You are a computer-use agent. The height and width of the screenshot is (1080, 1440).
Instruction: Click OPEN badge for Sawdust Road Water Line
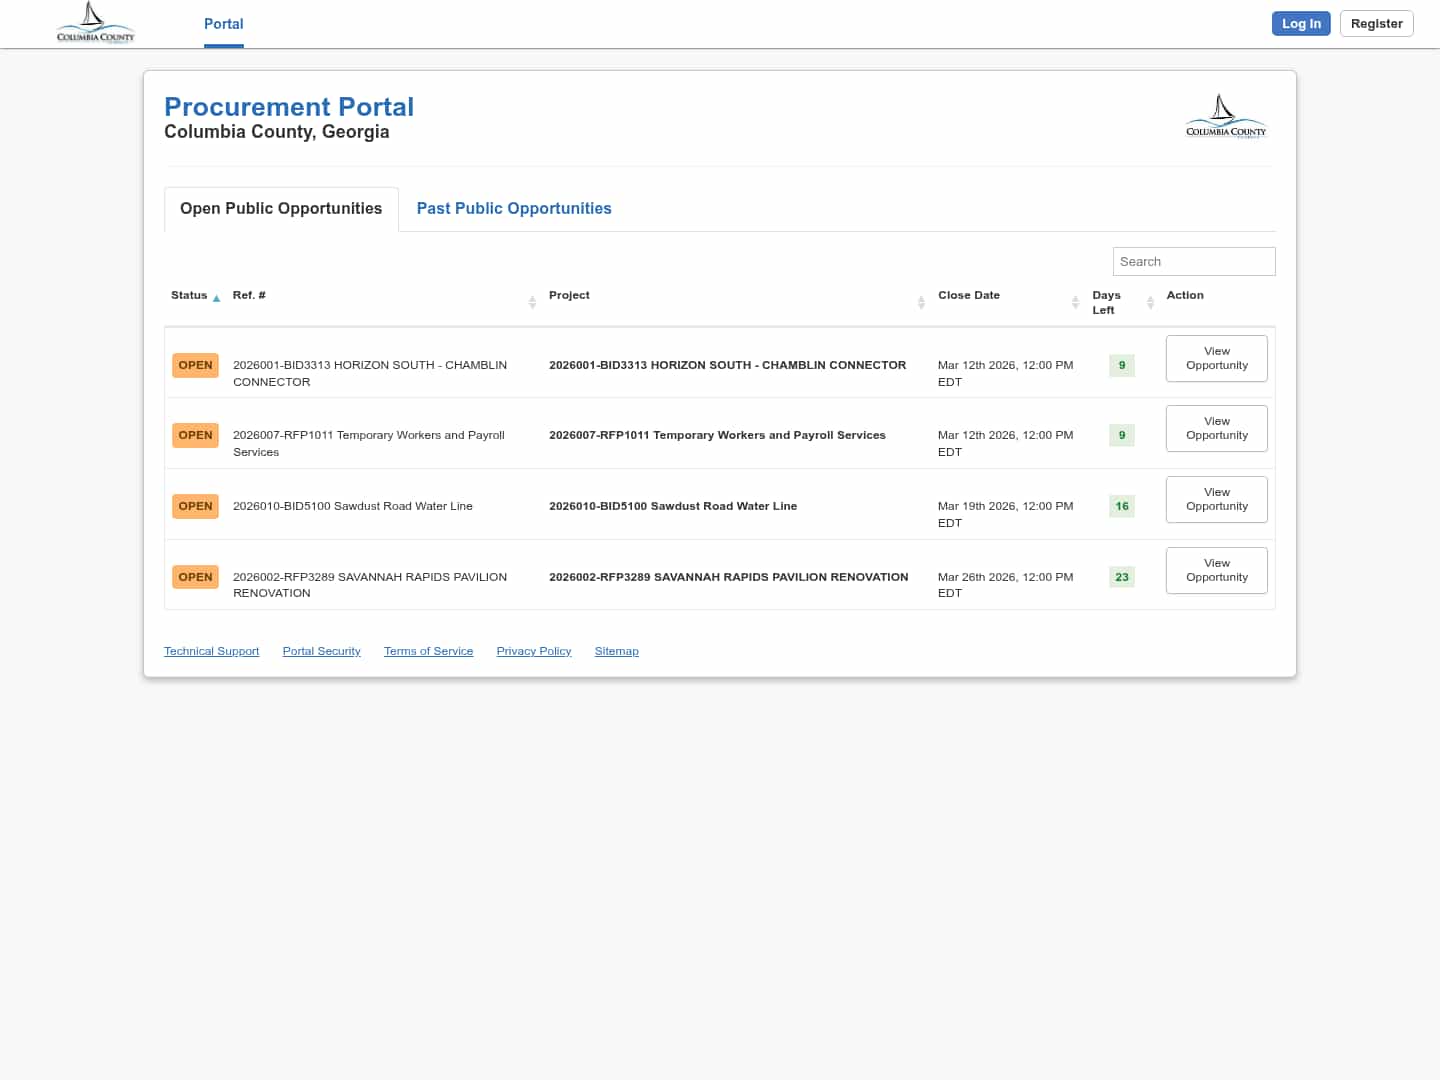195,506
